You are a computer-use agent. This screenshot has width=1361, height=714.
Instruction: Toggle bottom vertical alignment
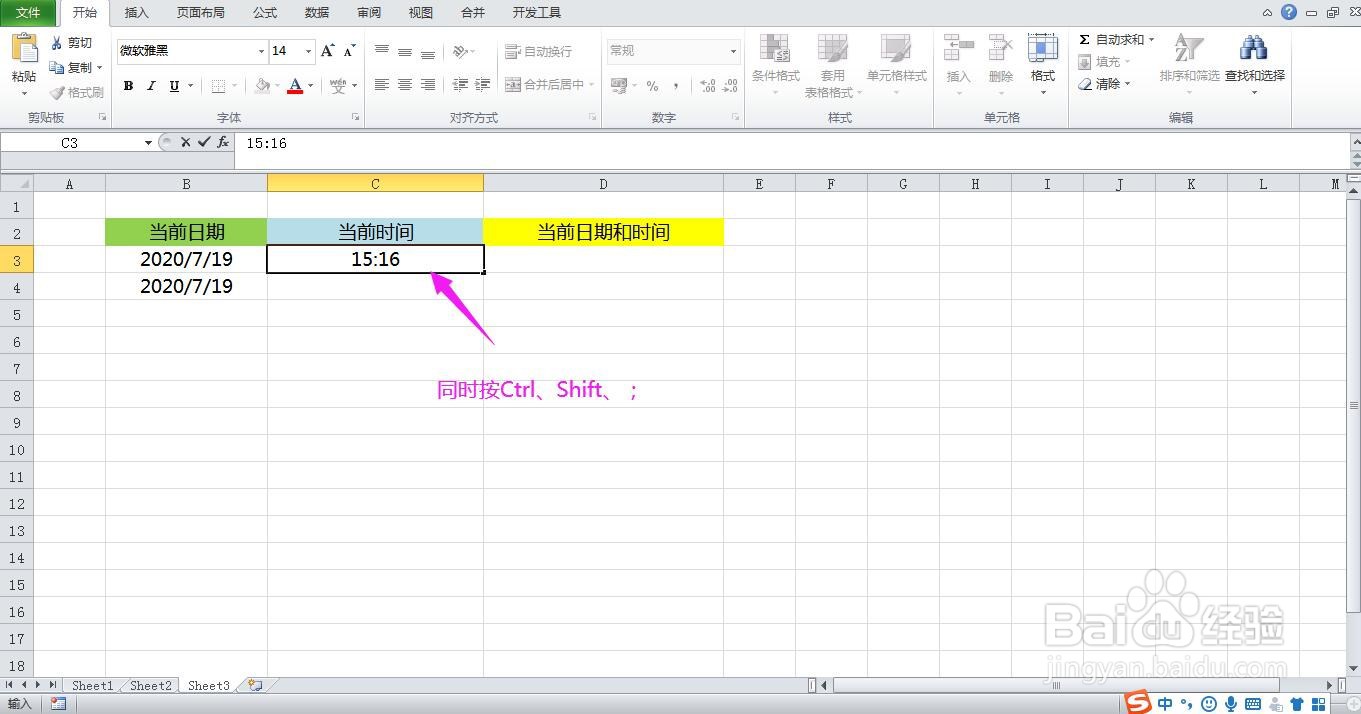pos(428,51)
